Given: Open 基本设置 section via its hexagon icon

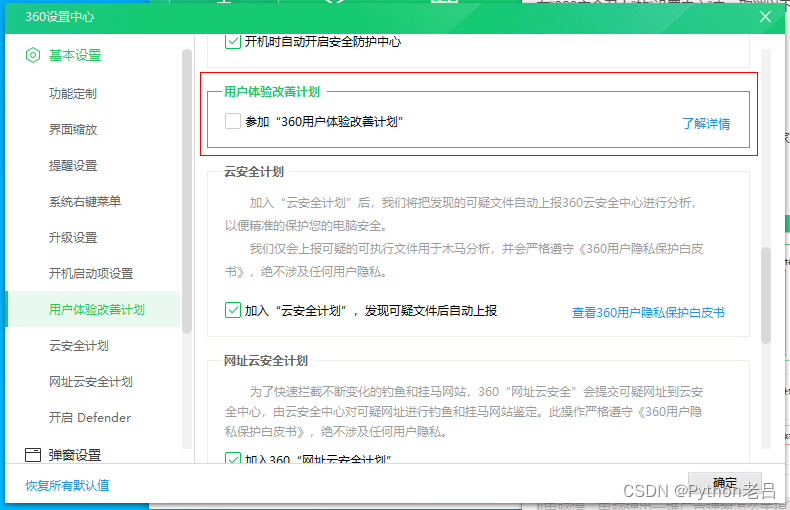Looking at the screenshot, I should point(33,55).
